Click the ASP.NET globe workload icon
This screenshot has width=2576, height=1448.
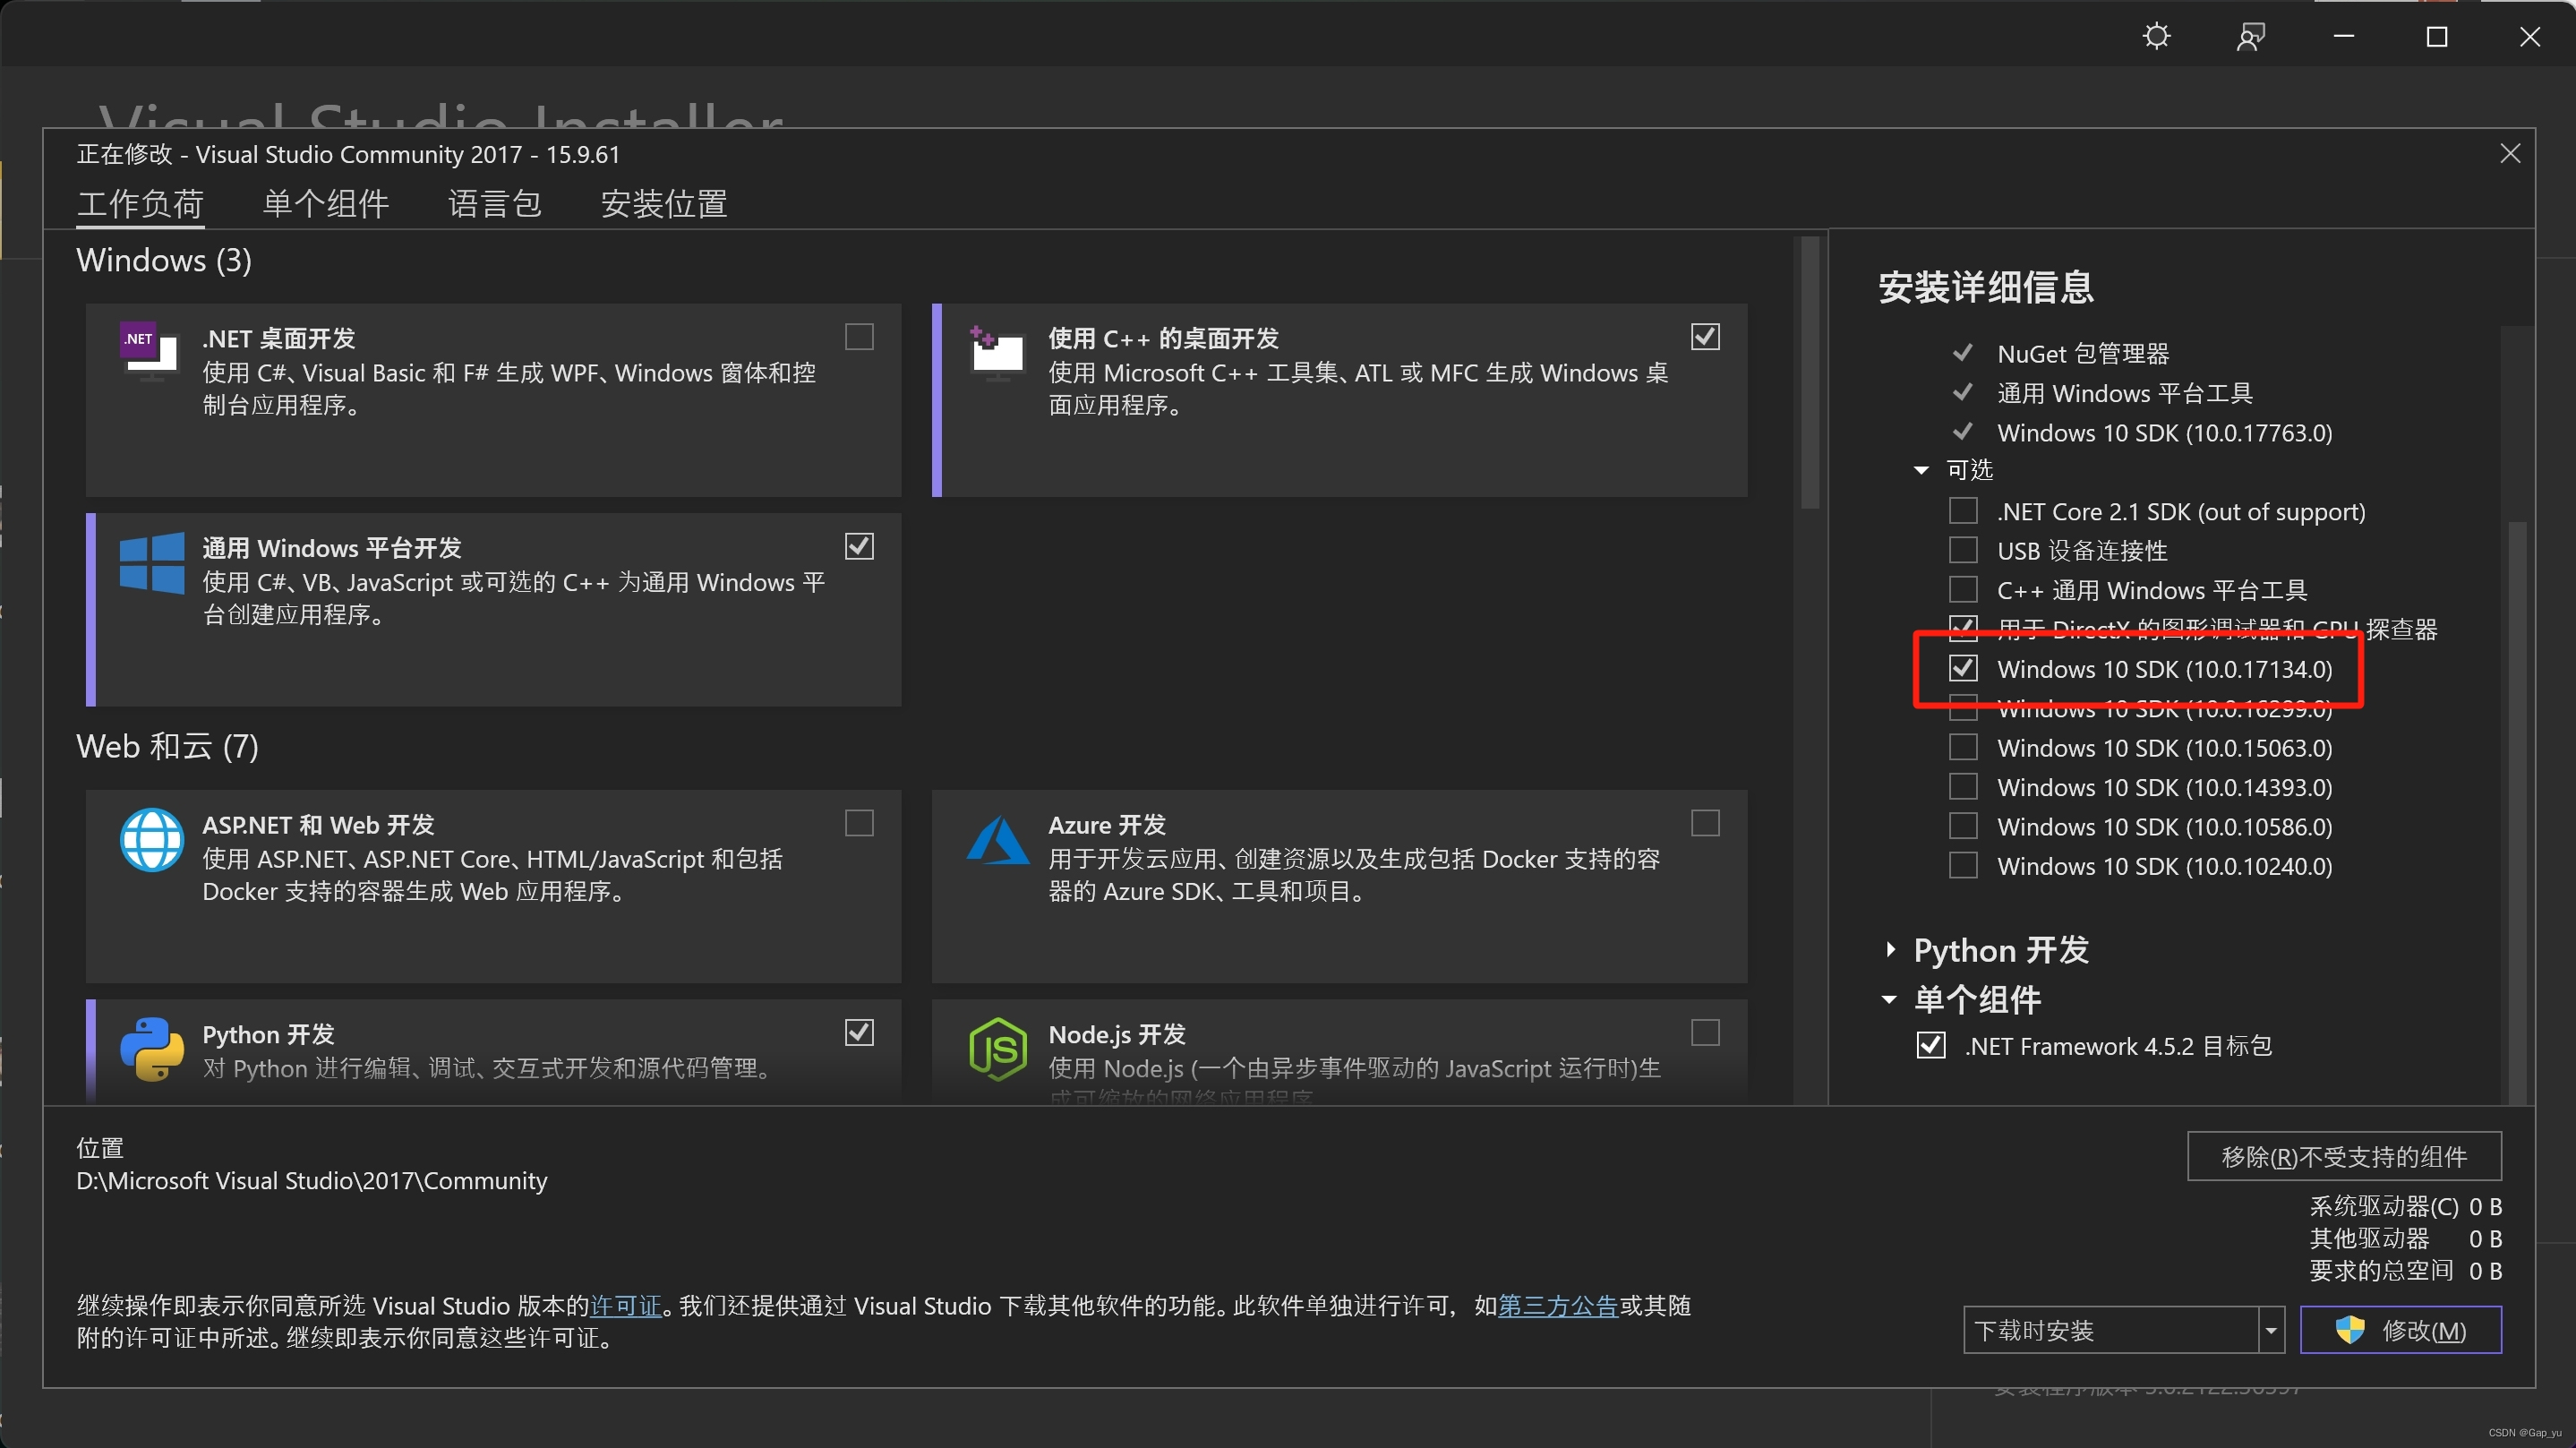click(152, 840)
